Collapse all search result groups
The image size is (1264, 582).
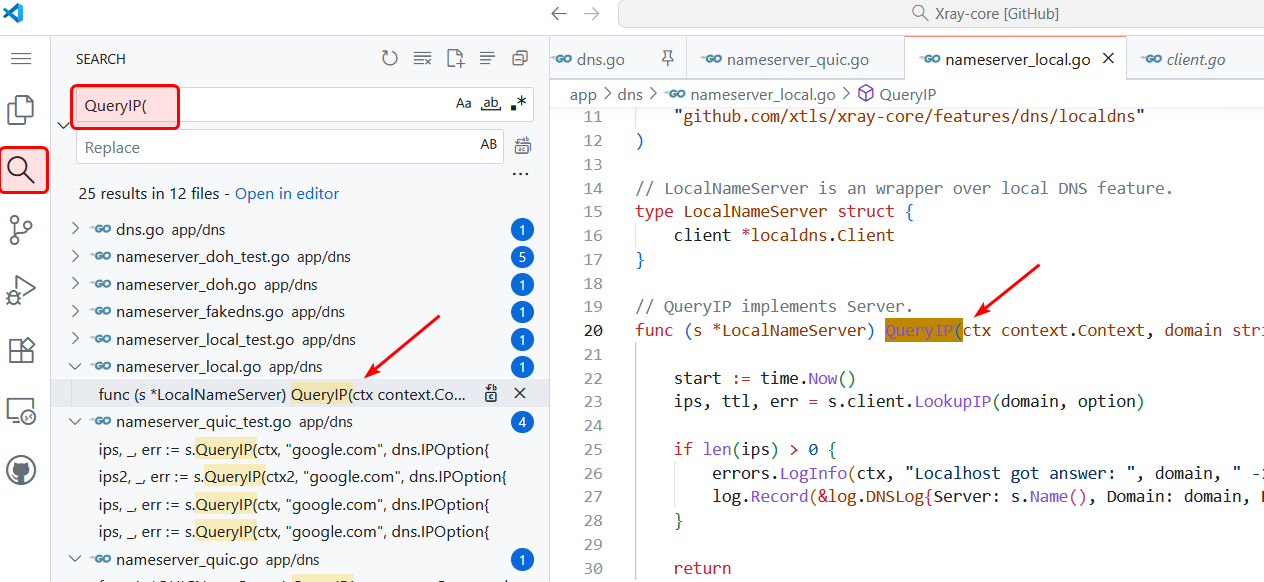pyautogui.click(x=519, y=59)
